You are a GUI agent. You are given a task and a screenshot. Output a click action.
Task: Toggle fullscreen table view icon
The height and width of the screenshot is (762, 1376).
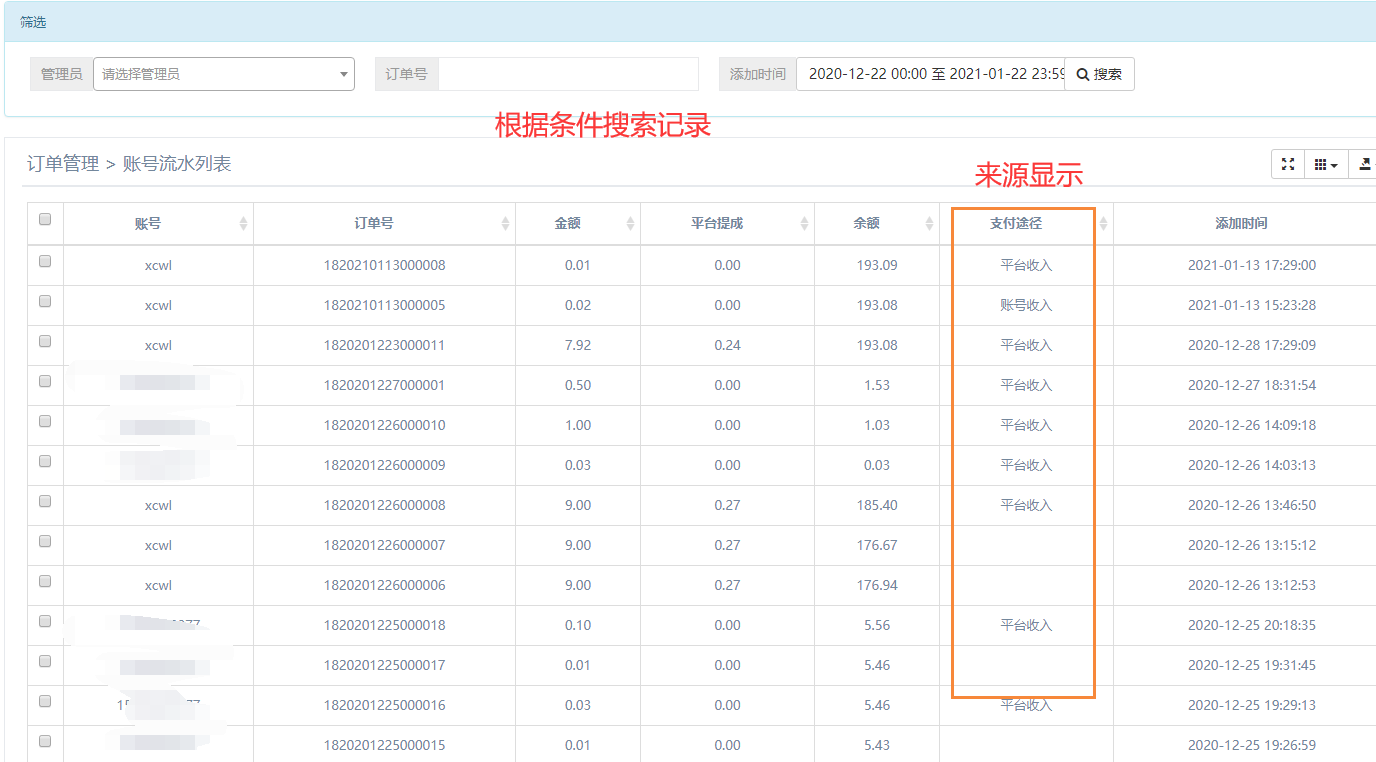click(x=1288, y=164)
